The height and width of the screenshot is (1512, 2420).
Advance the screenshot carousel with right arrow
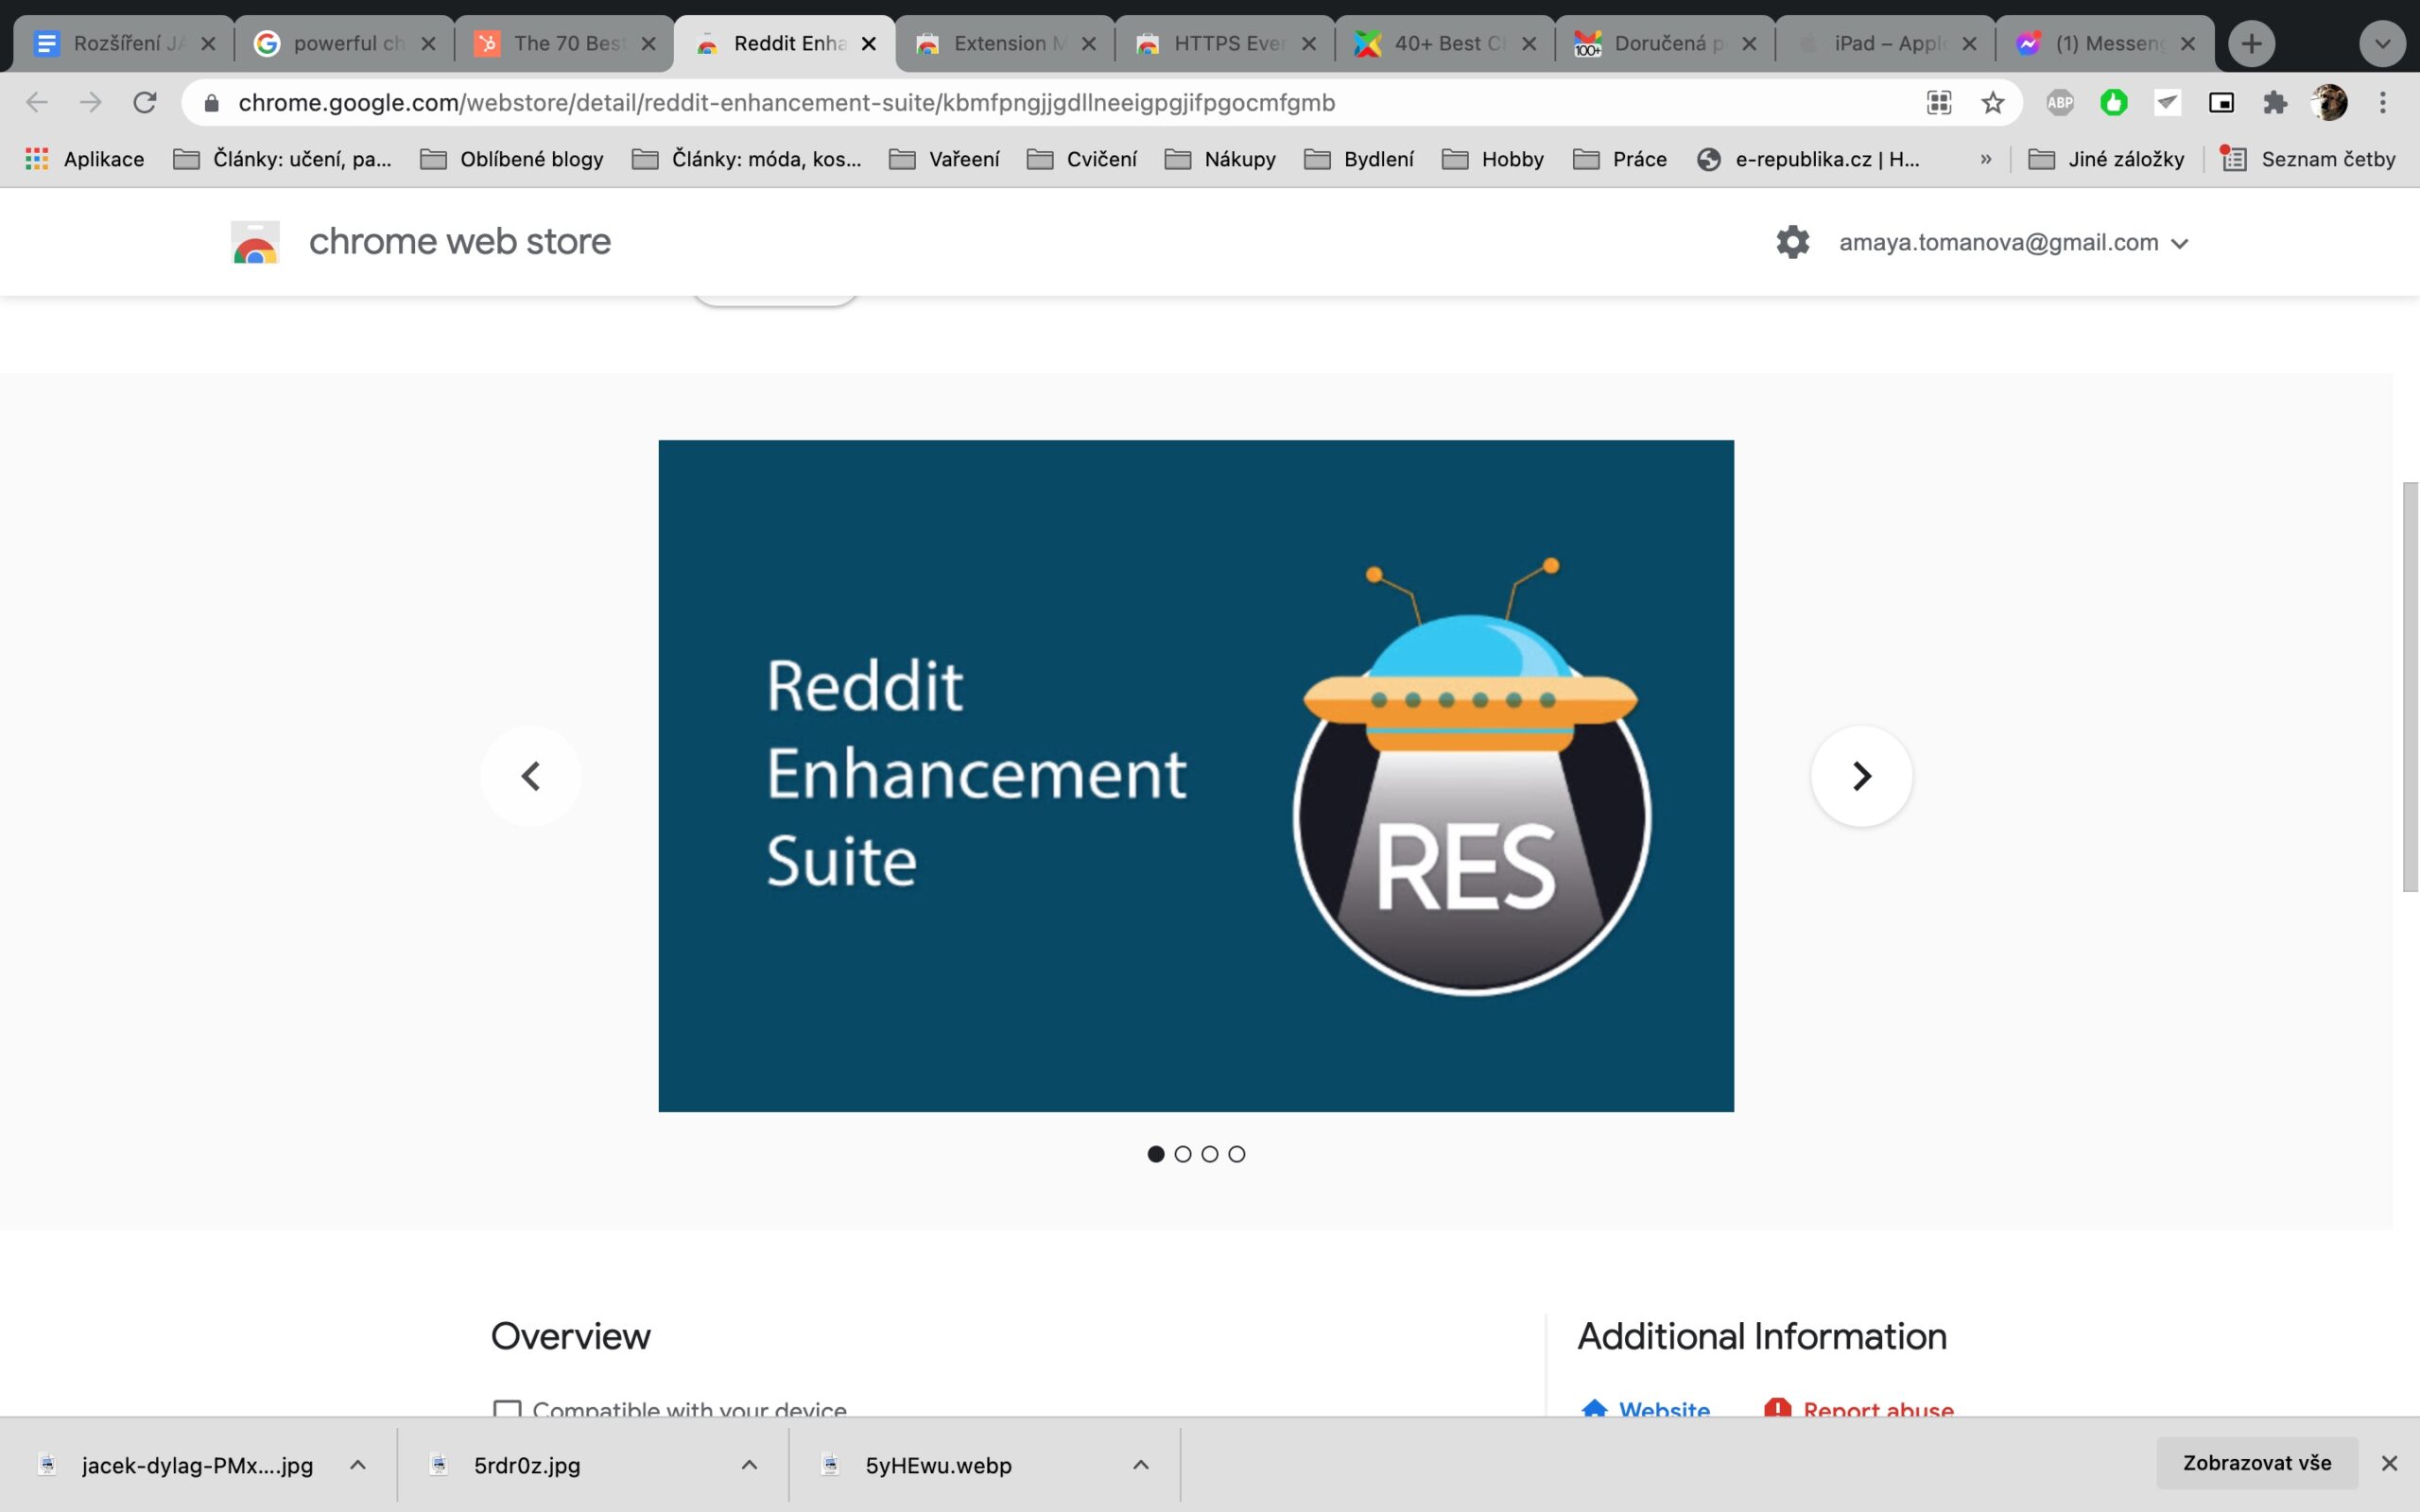point(1859,775)
